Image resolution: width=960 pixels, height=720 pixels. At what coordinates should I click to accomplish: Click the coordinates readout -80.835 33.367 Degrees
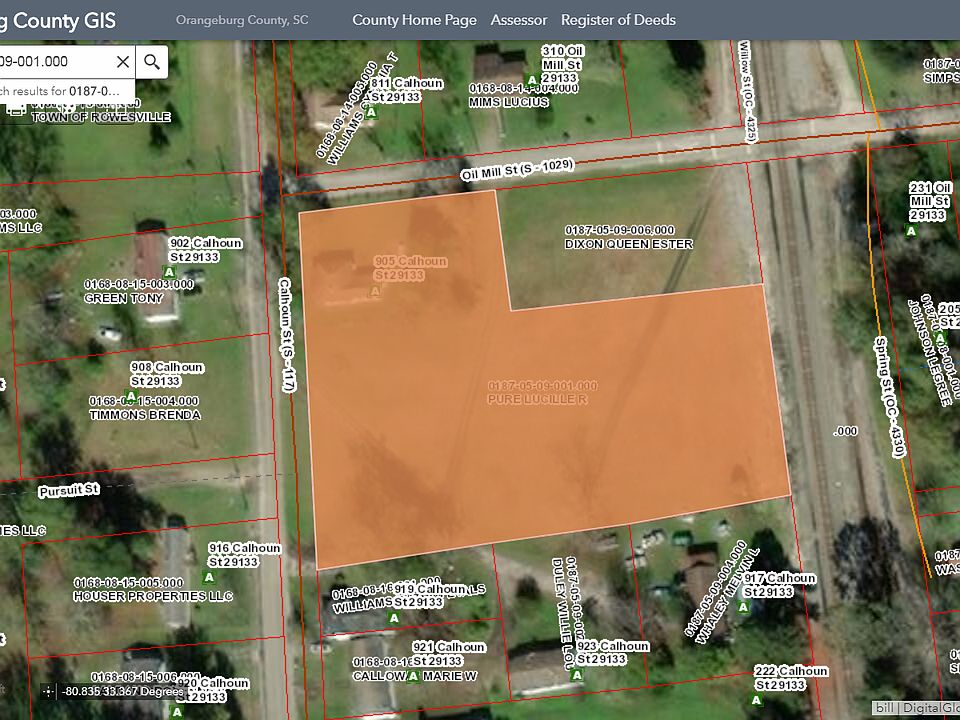122,692
